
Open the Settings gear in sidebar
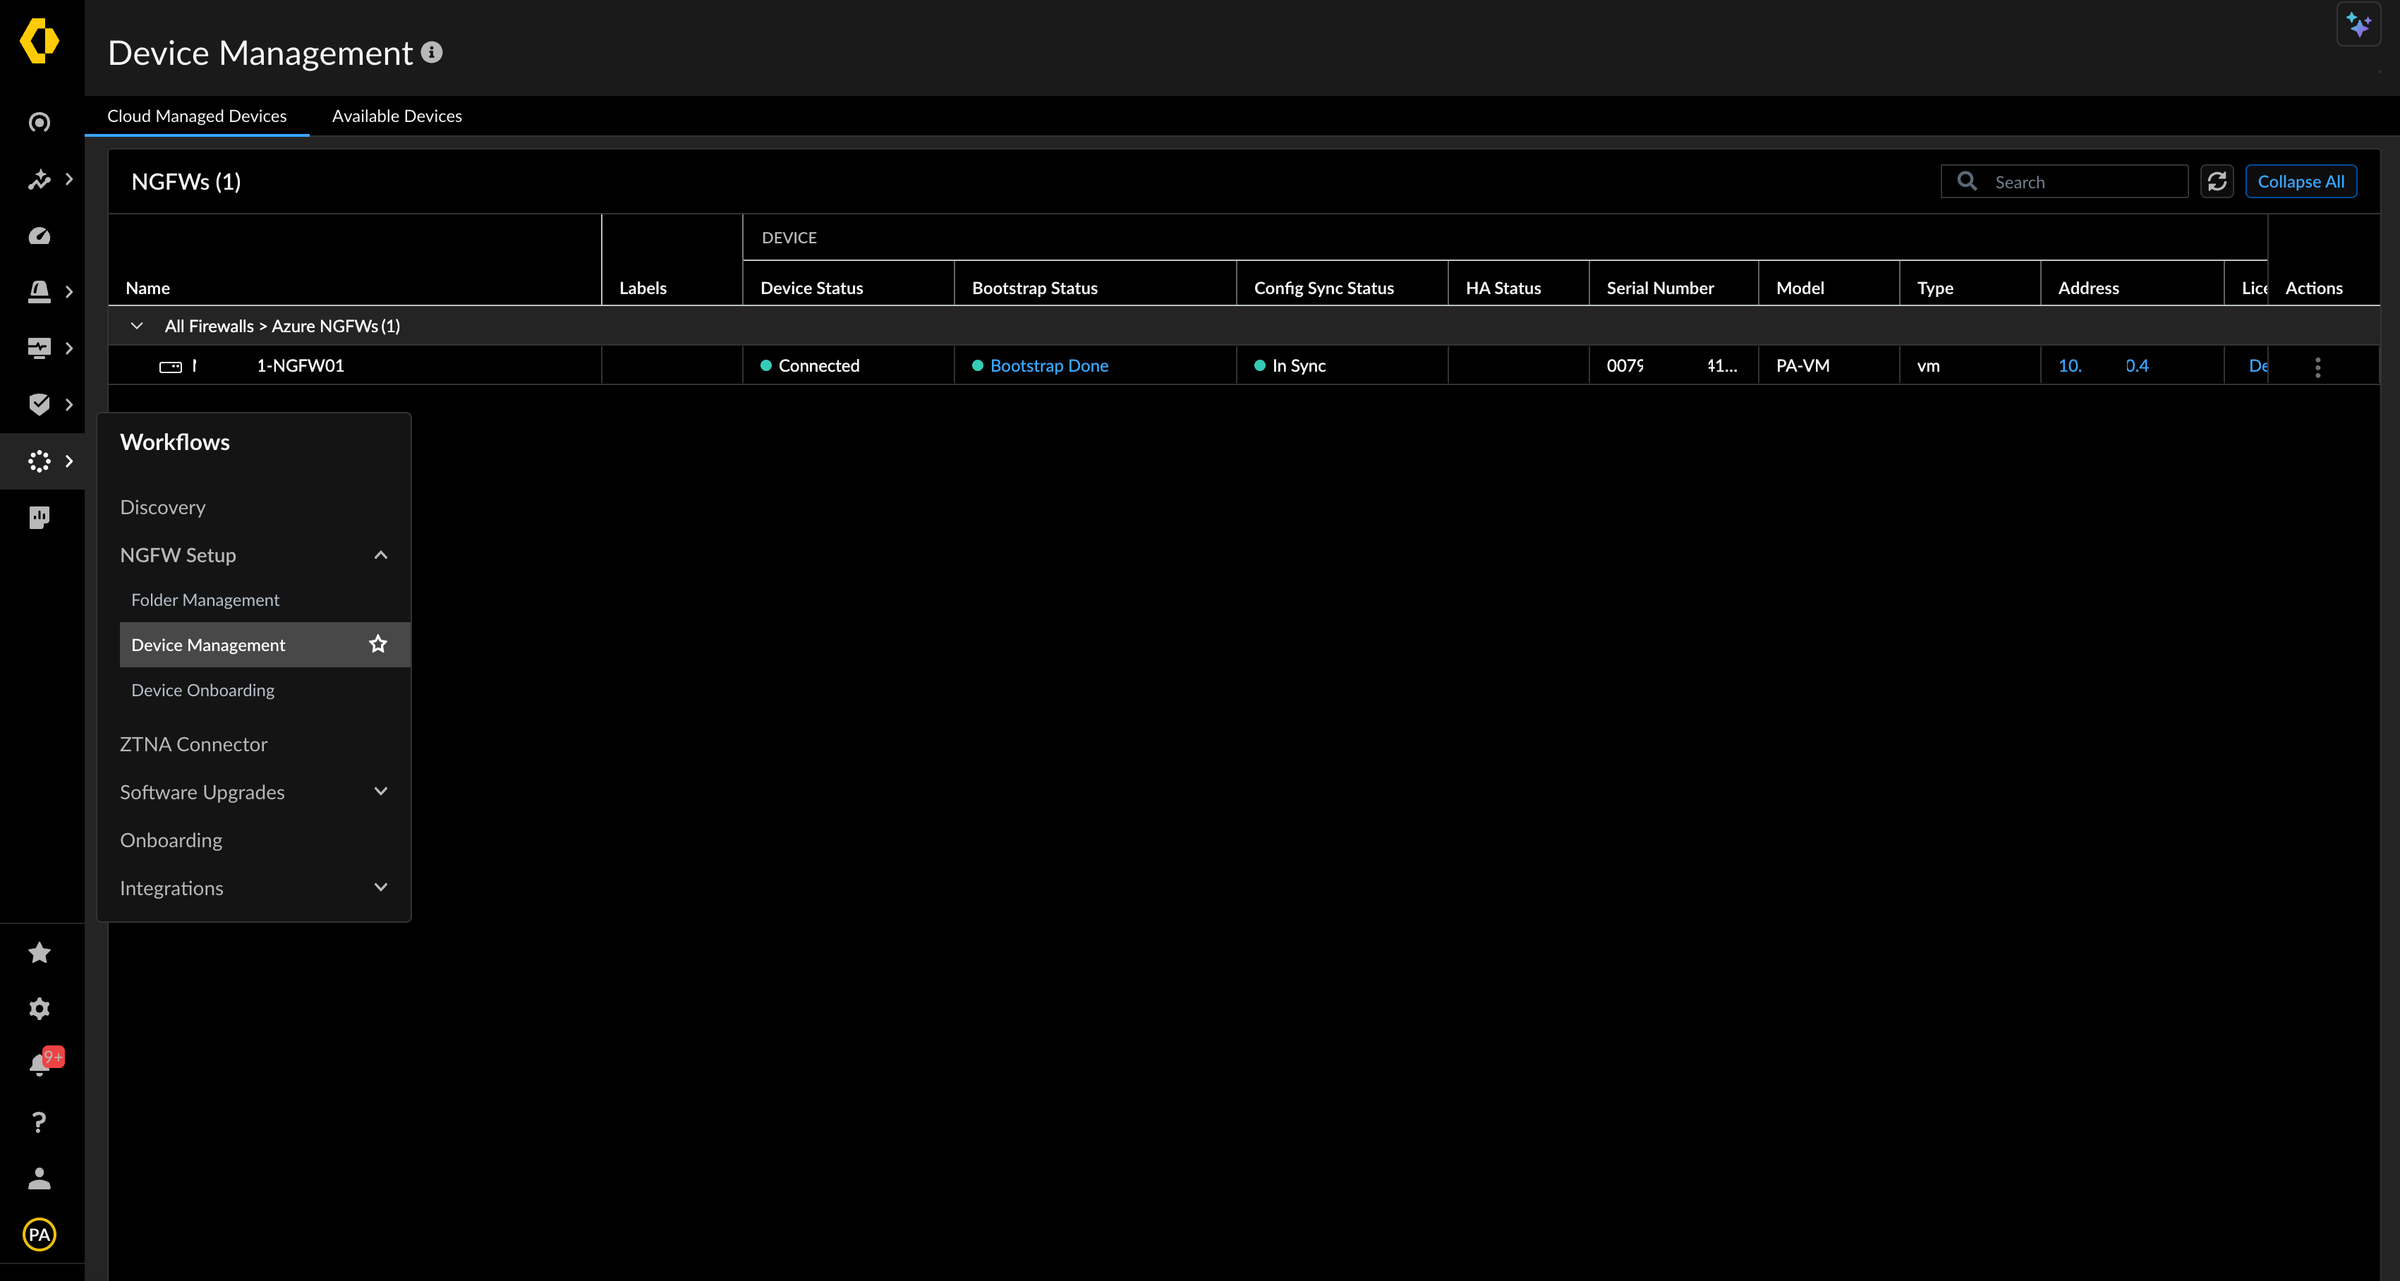tap(39, 1009)
